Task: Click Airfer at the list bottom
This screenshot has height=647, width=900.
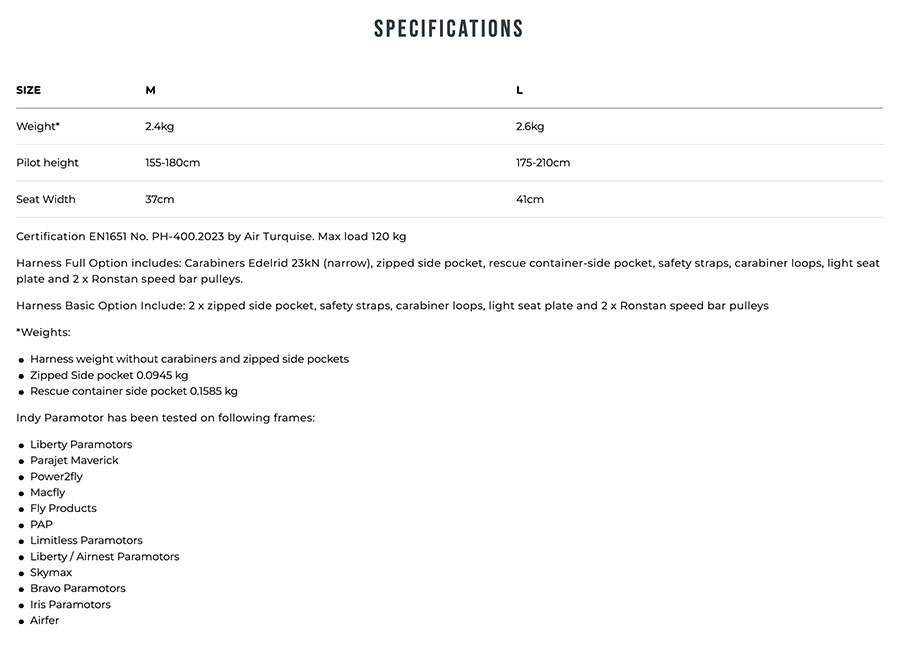Action: [45, 620]
